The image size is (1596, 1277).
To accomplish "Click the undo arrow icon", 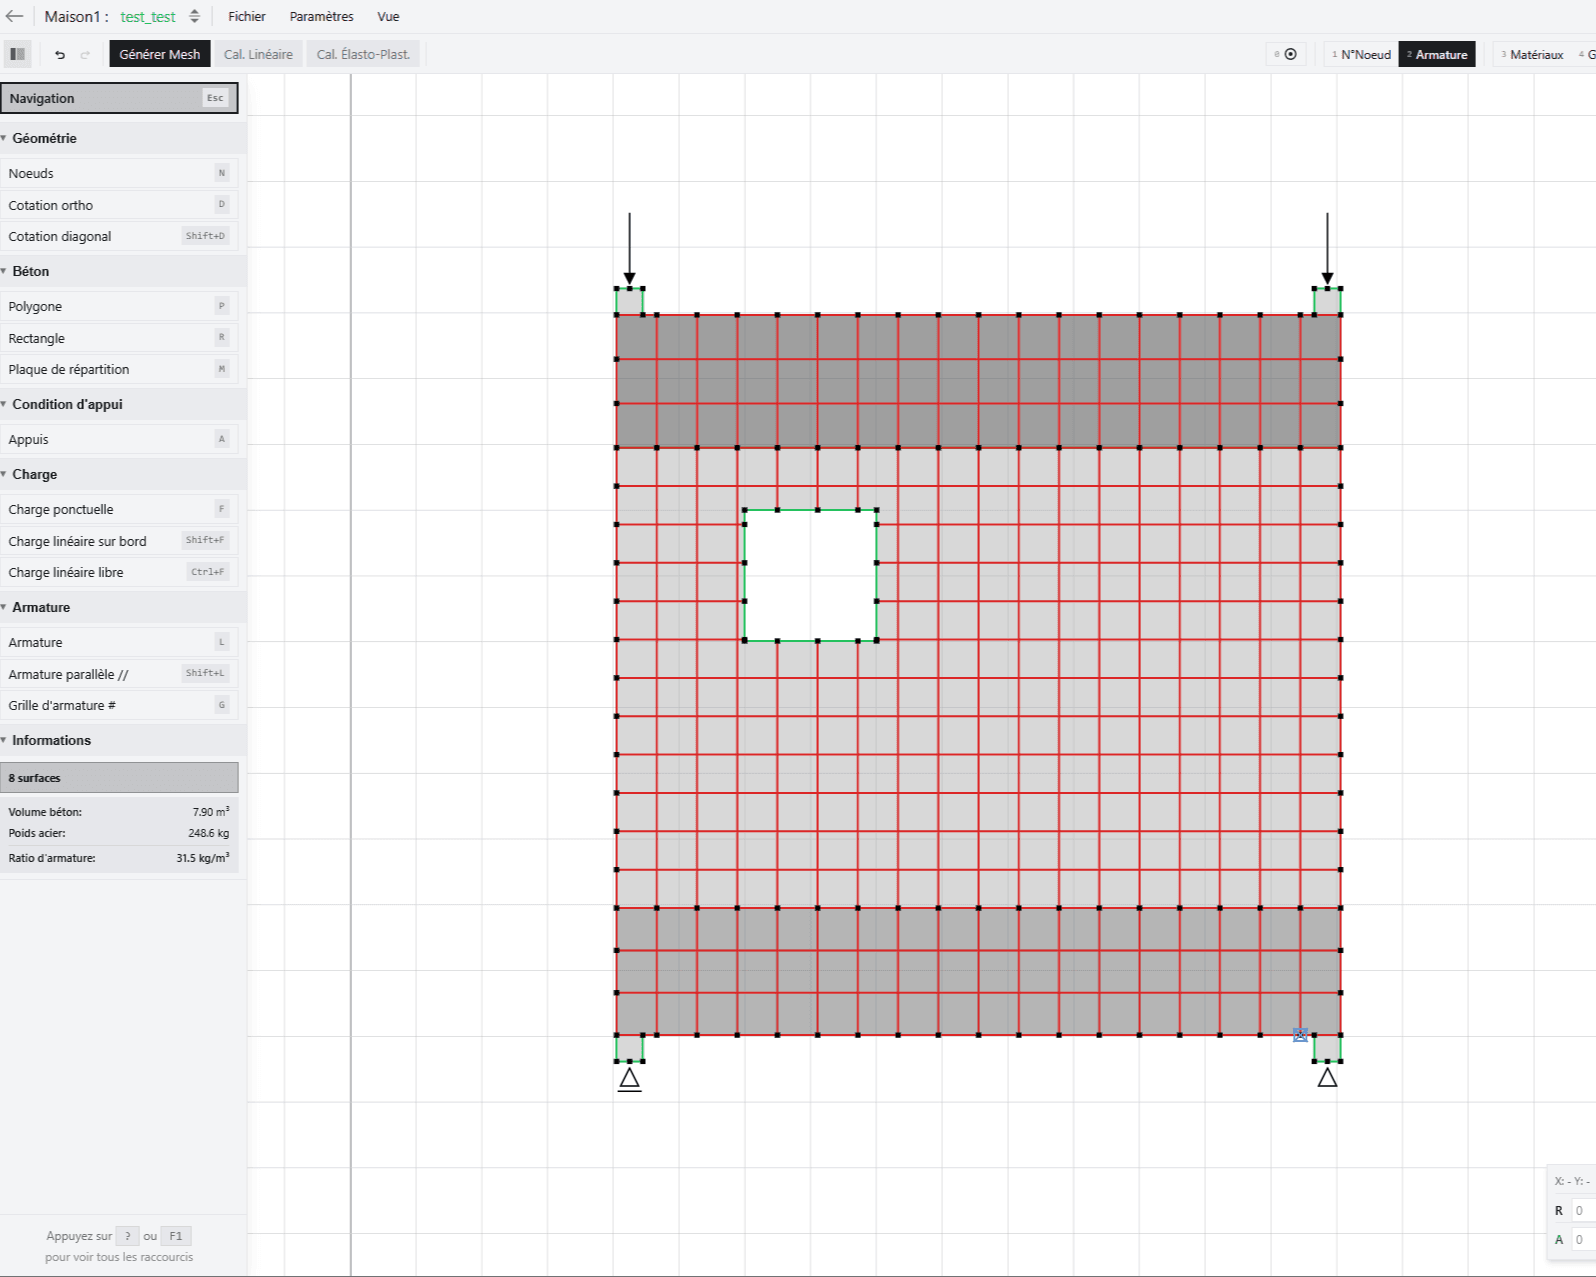I will 60,54.
